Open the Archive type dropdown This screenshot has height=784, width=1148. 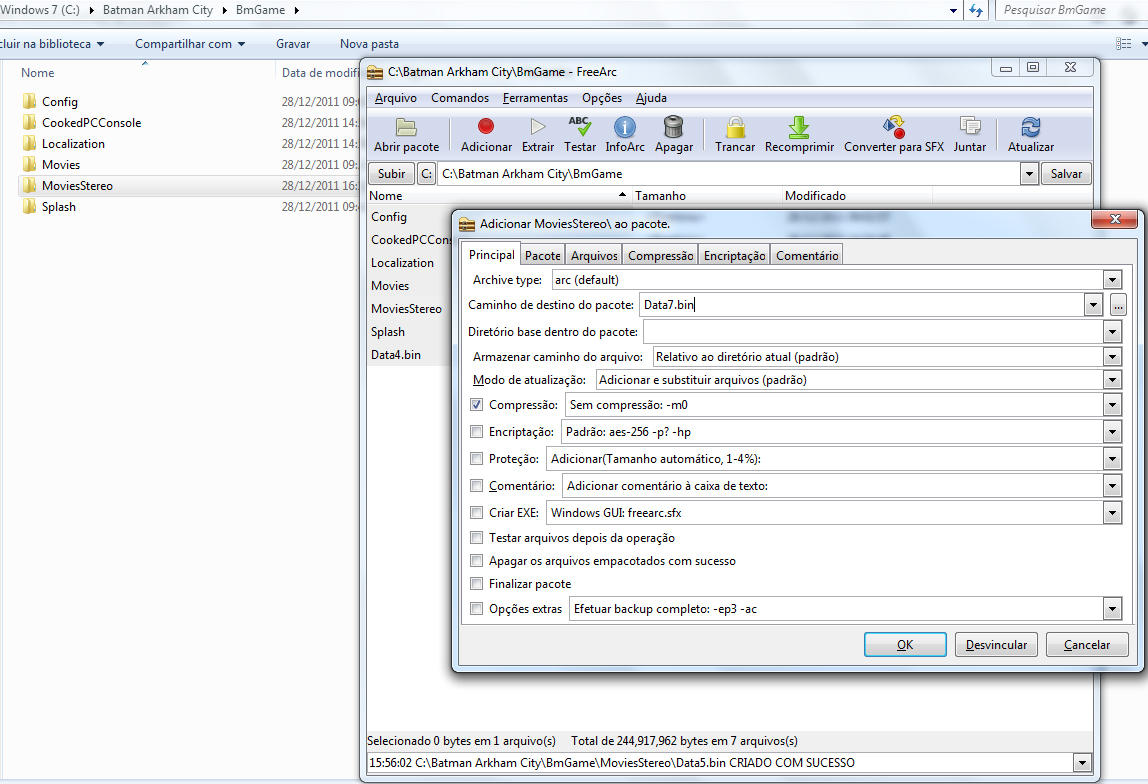click(1112, 280)
